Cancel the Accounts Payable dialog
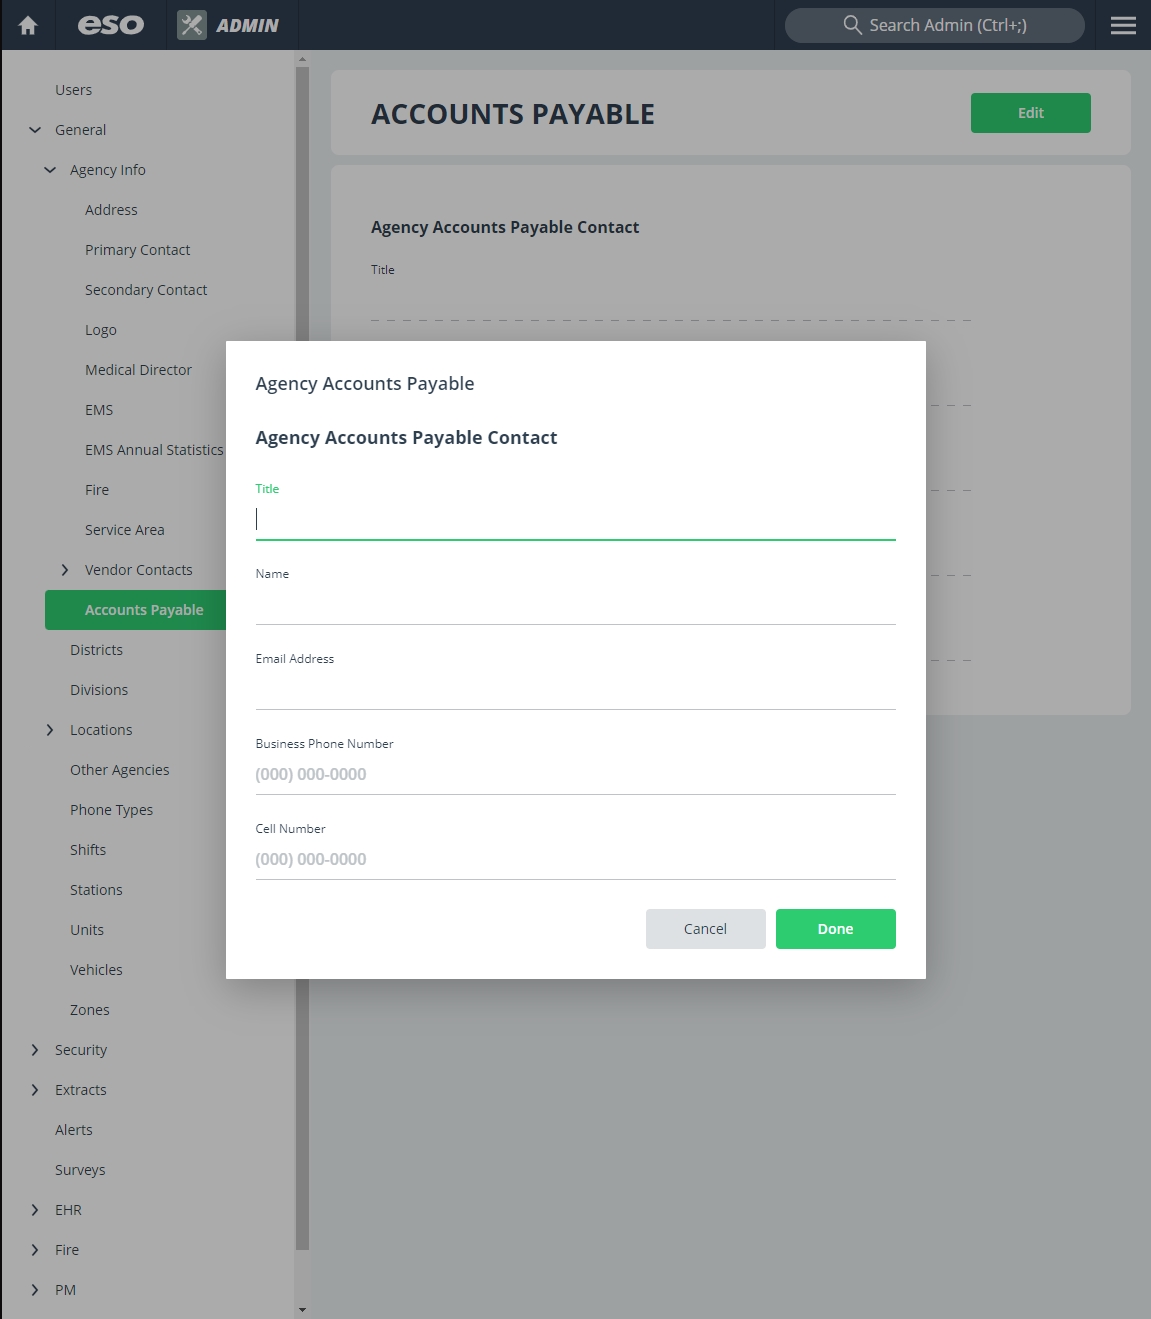The width and height of the screenshot is (1151, 1319). point(706,929)
